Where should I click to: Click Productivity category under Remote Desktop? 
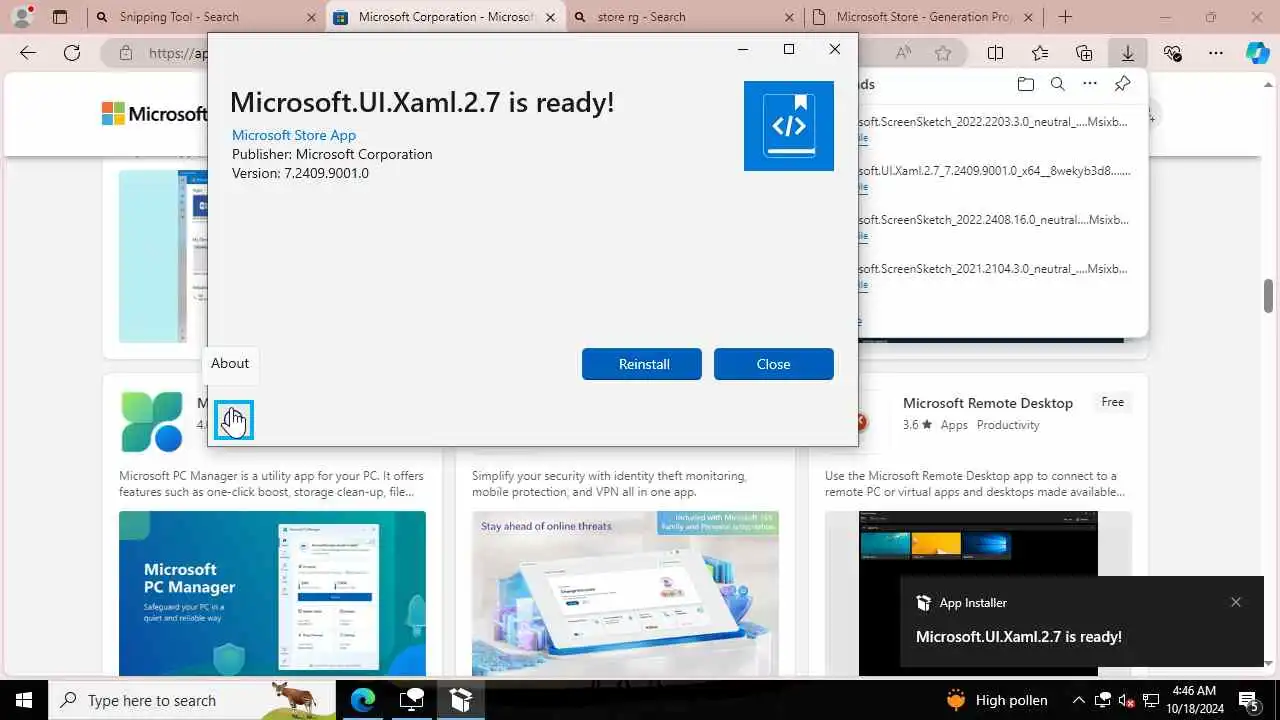tap(1008, 425)
